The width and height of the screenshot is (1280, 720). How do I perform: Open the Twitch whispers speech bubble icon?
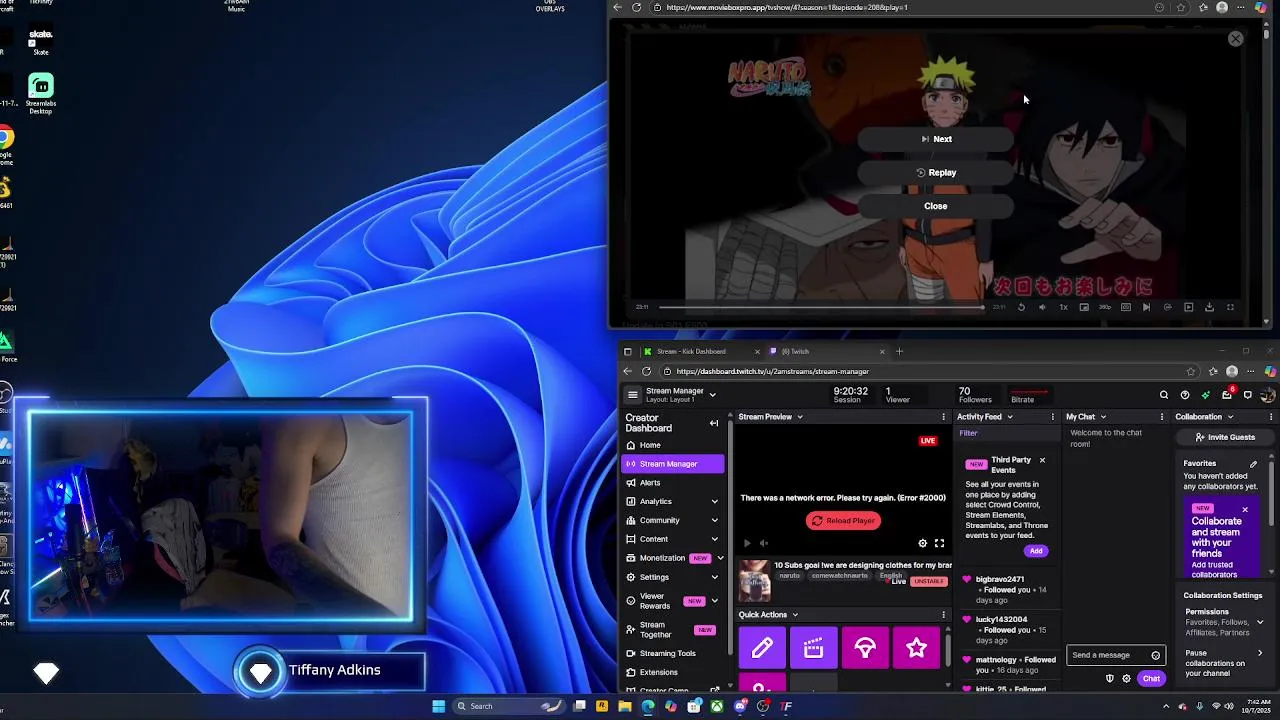pyautogui.click(x=1248, y=395)
